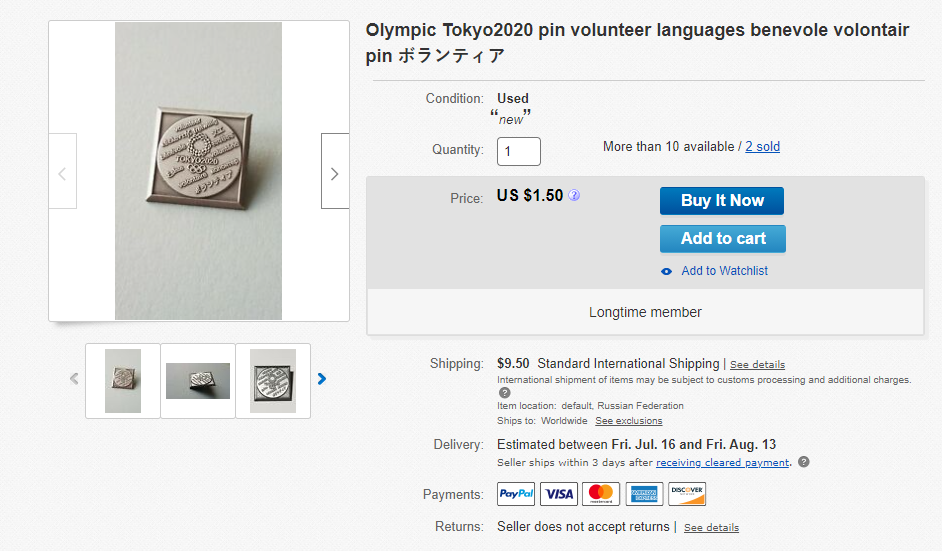
Task: Click help icon after receiving cleared payment
Action: coord(804,462)
